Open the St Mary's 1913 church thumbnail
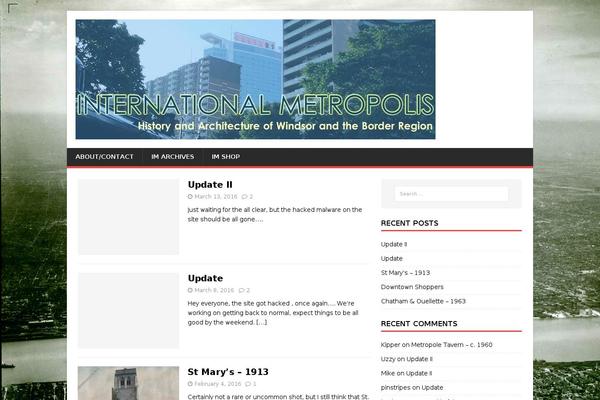The height and width of the screenshot is (400, 600). (x=128, y=383)
